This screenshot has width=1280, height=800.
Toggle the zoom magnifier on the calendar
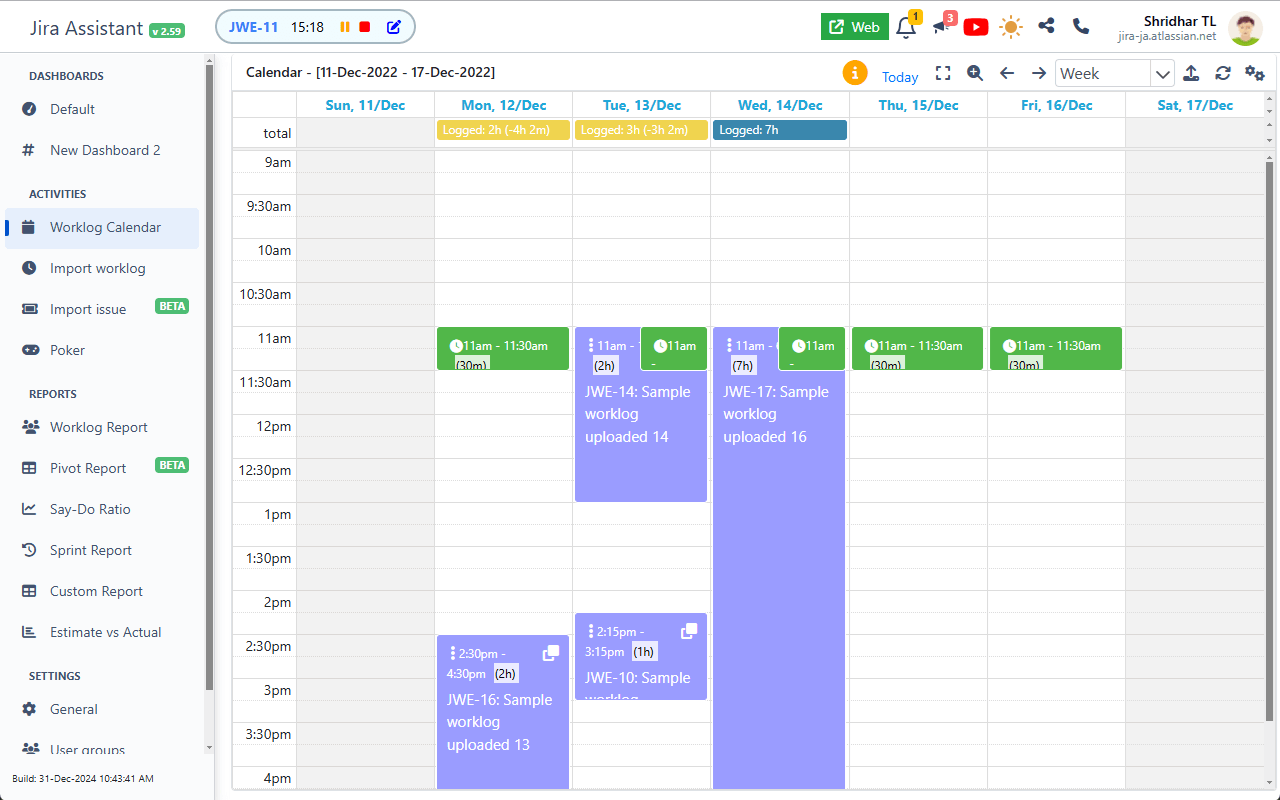974,73
